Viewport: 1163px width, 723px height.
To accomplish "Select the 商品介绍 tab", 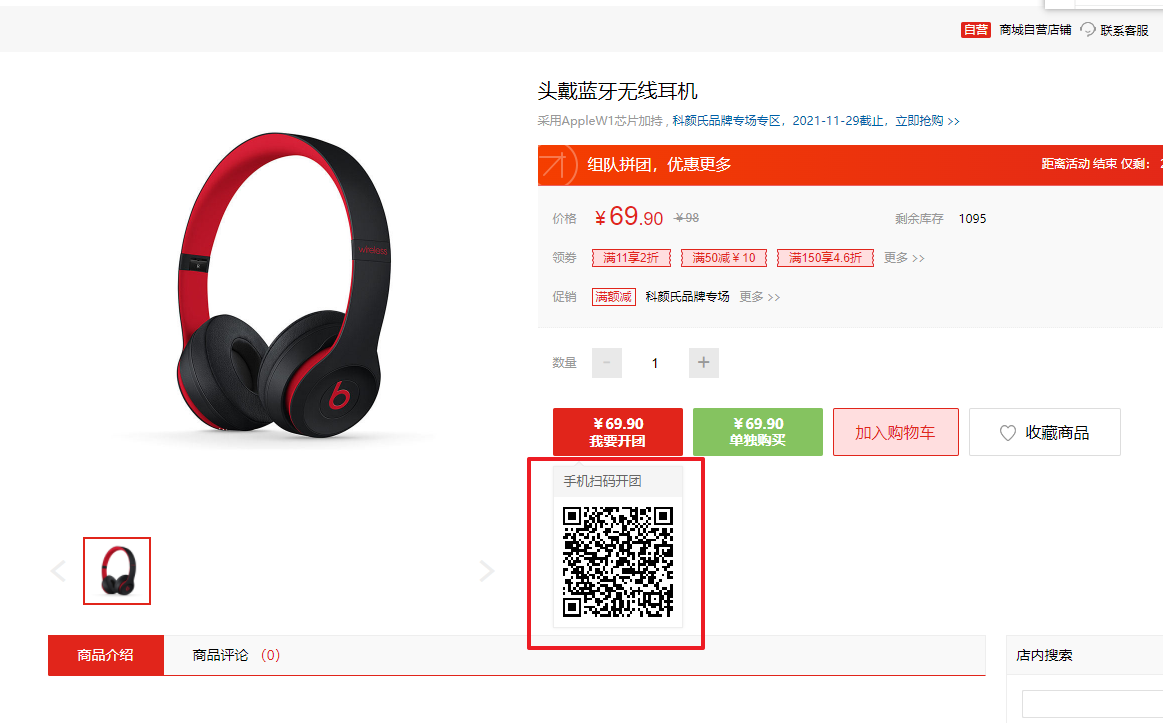I will pyautogui.click(x=106, y=655).
